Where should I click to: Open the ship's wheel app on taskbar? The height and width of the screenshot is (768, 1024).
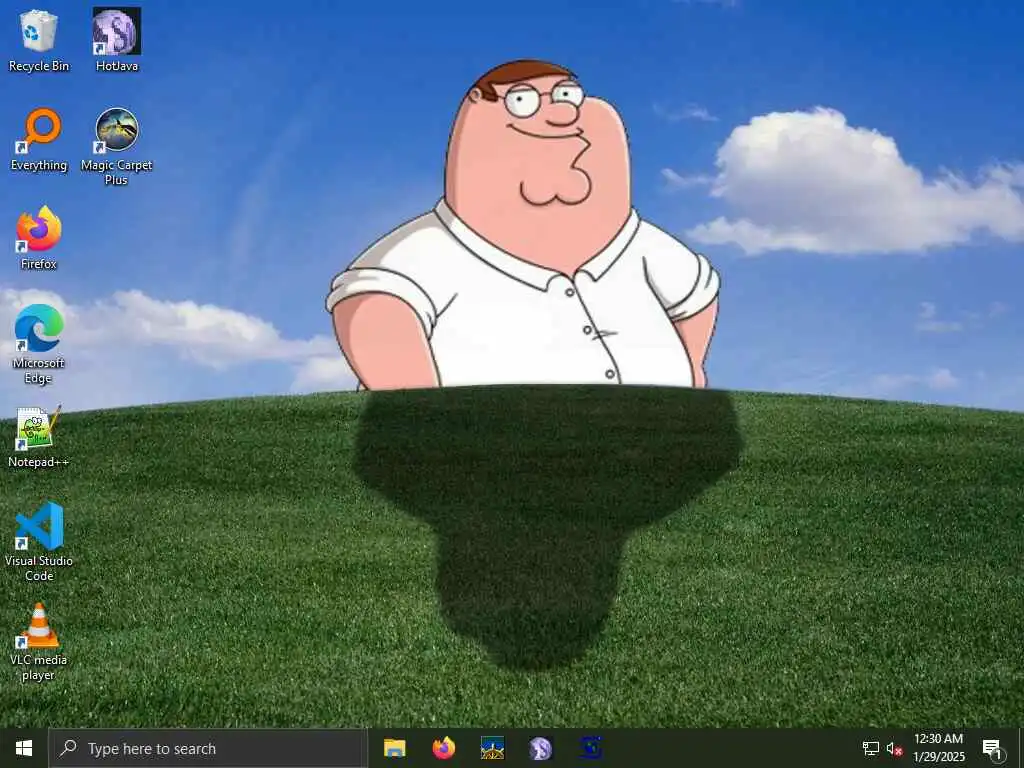[492, 748]
